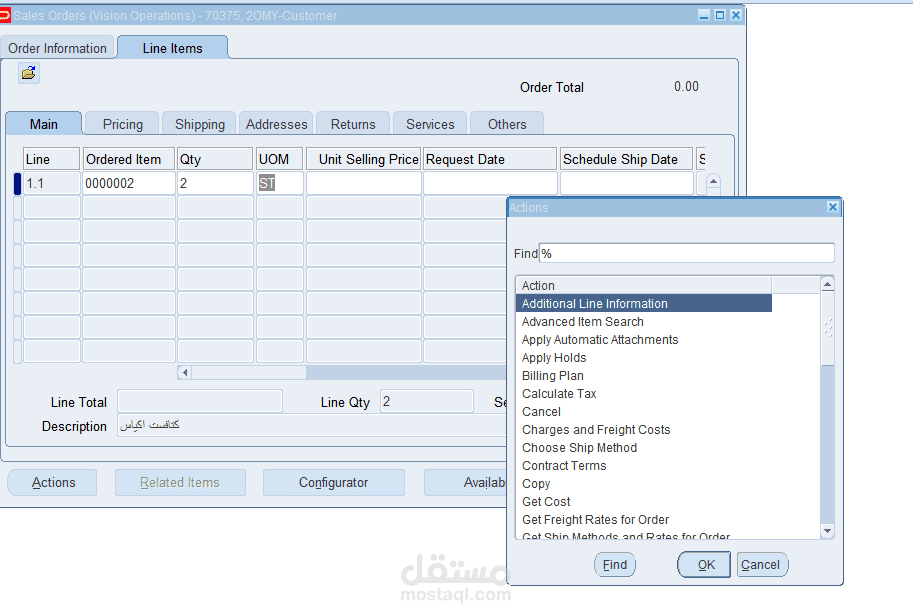Click the Description field with Arabic text

tap(312, 426)
